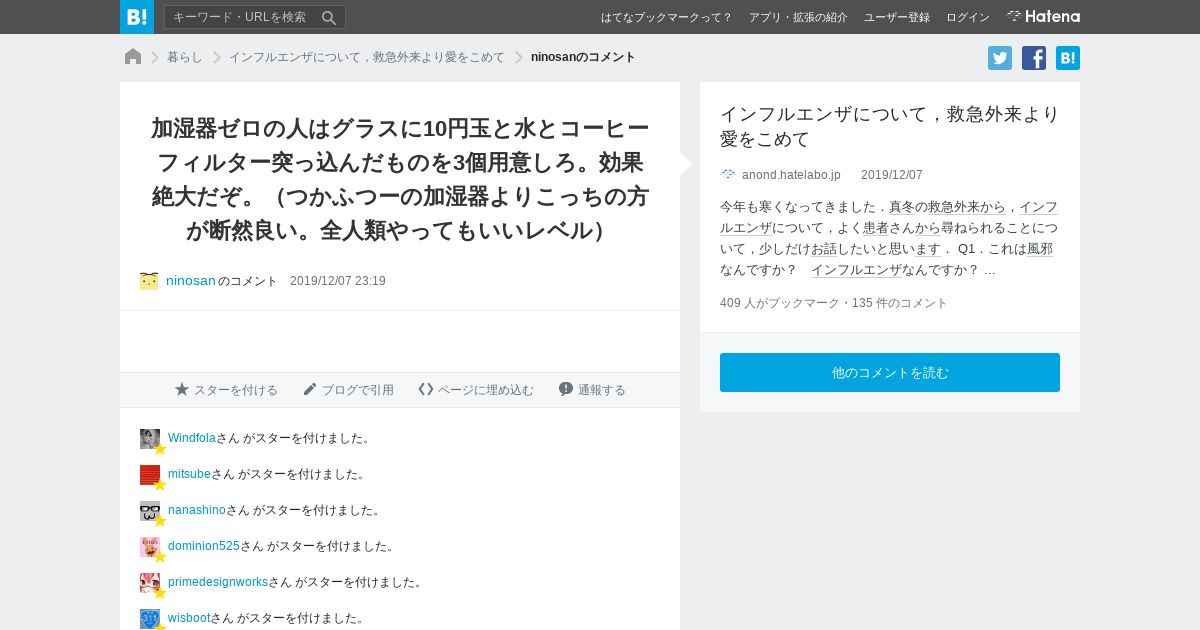Open はてなブックマークって？ link
The height and width of the screenshot is (630, 1200).
666,17
